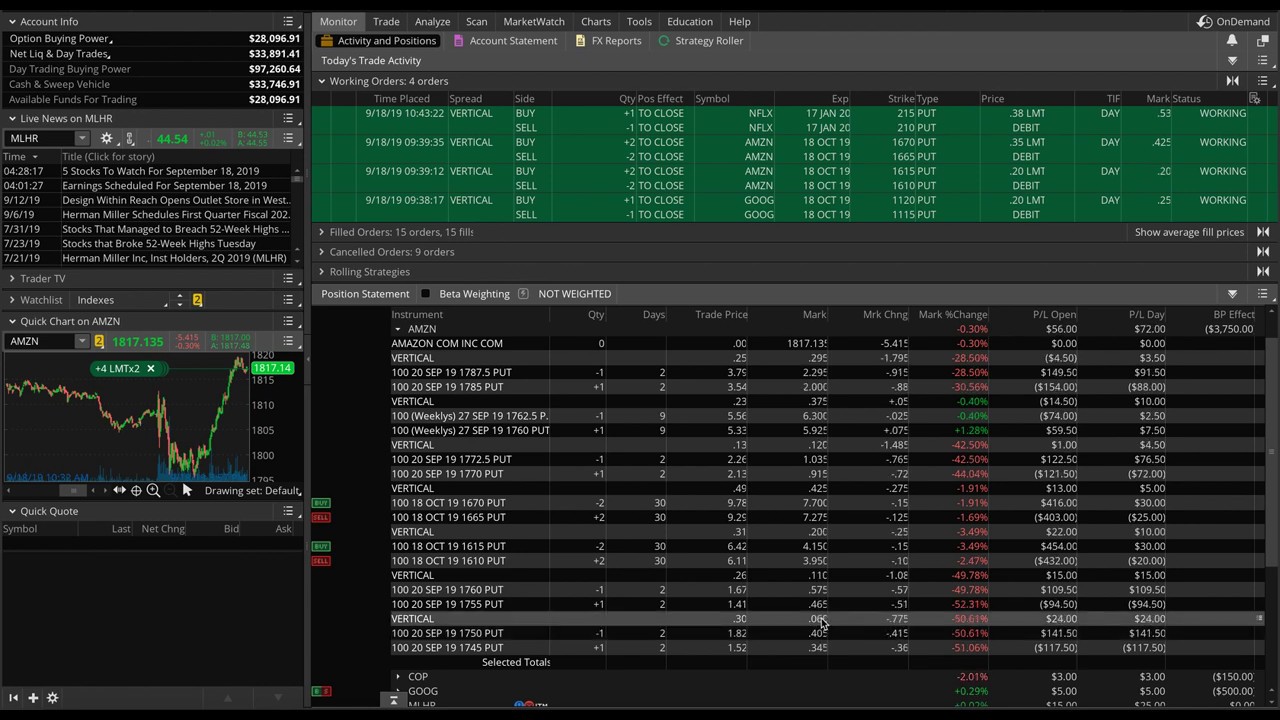
Task: Open the FX Reports sub-tab
Action: pyautogui.click(x=608, y=41)
